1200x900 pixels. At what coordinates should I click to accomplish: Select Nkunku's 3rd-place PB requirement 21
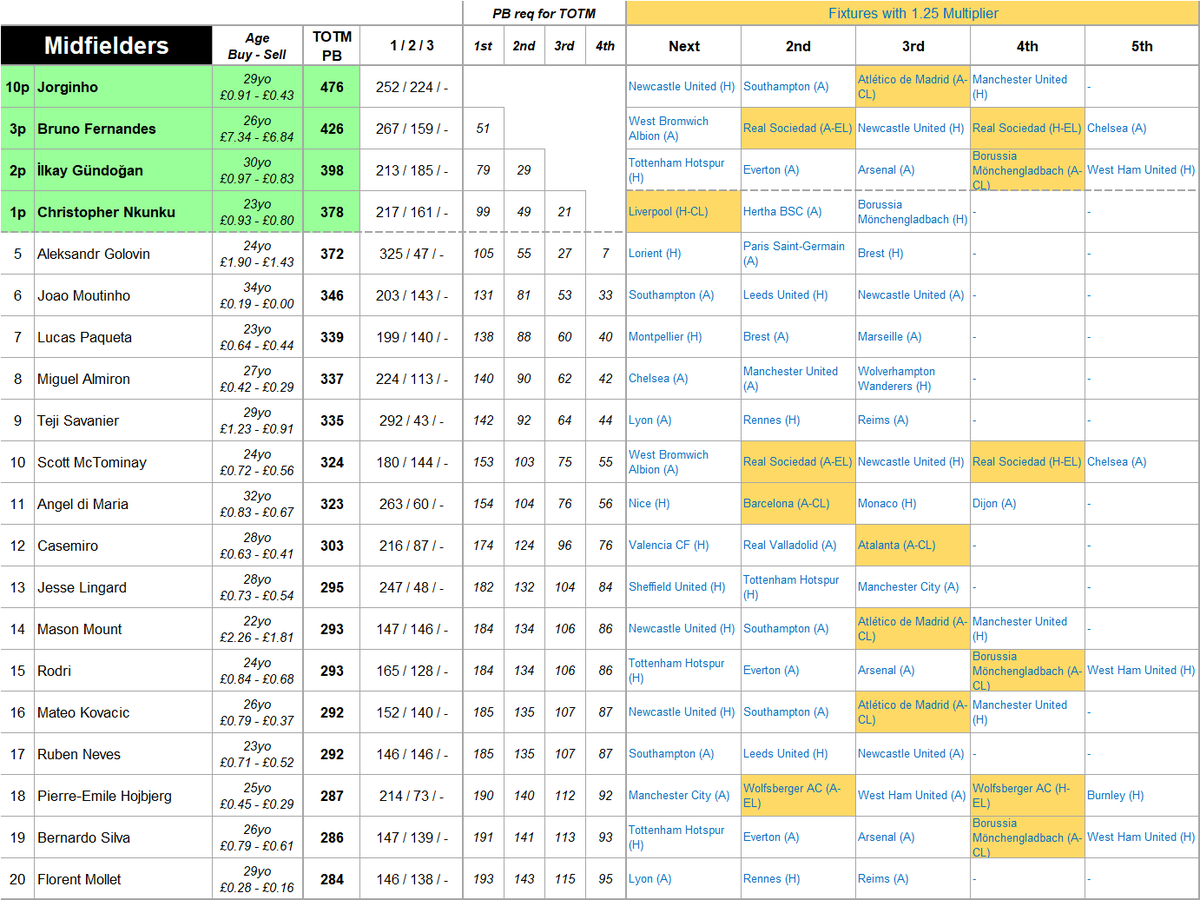click(565, 212)
